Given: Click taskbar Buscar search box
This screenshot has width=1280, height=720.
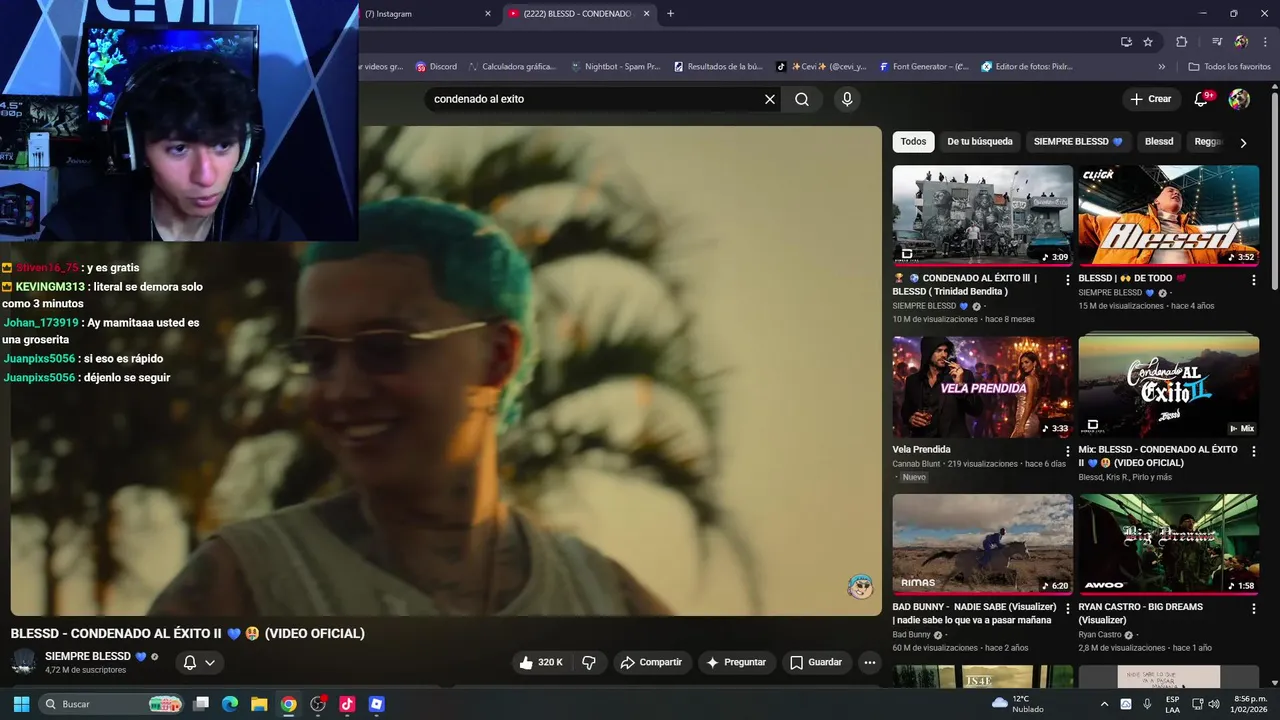Looking at the screenshot, I should 111,704.
